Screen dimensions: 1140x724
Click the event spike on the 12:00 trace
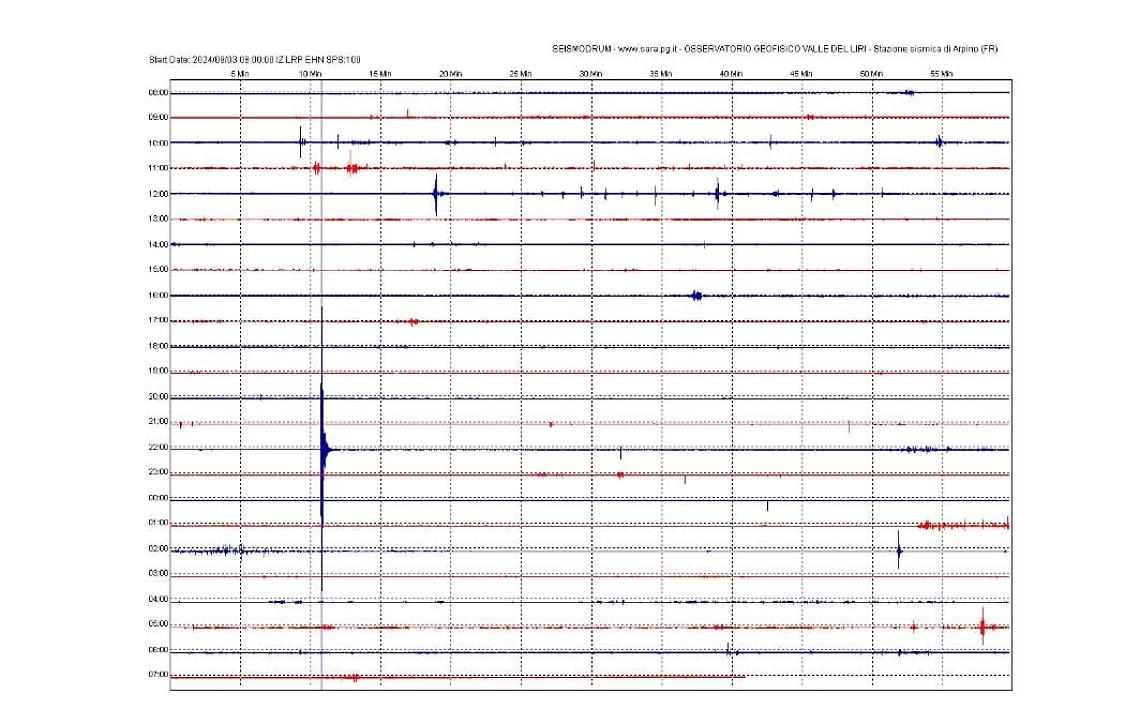[x=436, y=192]
